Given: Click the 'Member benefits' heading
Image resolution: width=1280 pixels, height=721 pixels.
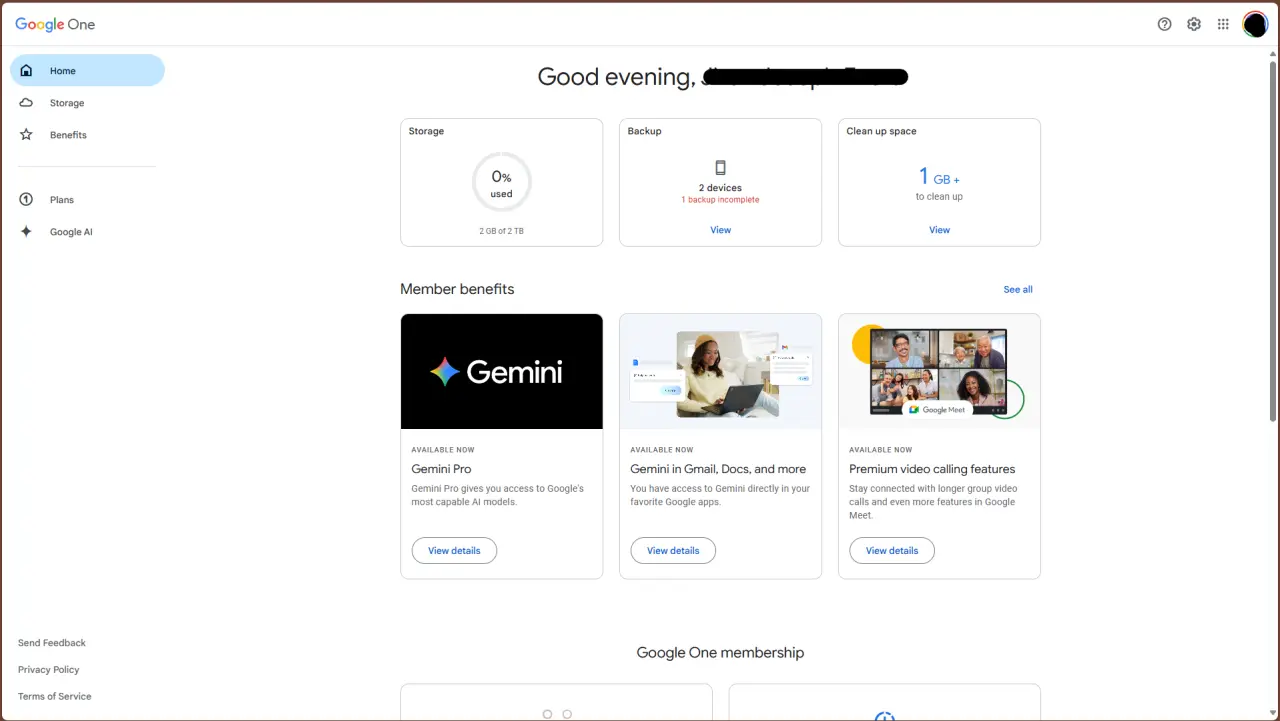Looking at the screenshot, I should [457, 289].
